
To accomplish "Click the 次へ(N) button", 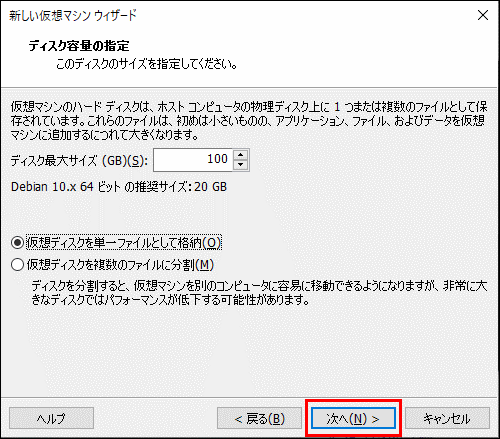I will [353, 418].
